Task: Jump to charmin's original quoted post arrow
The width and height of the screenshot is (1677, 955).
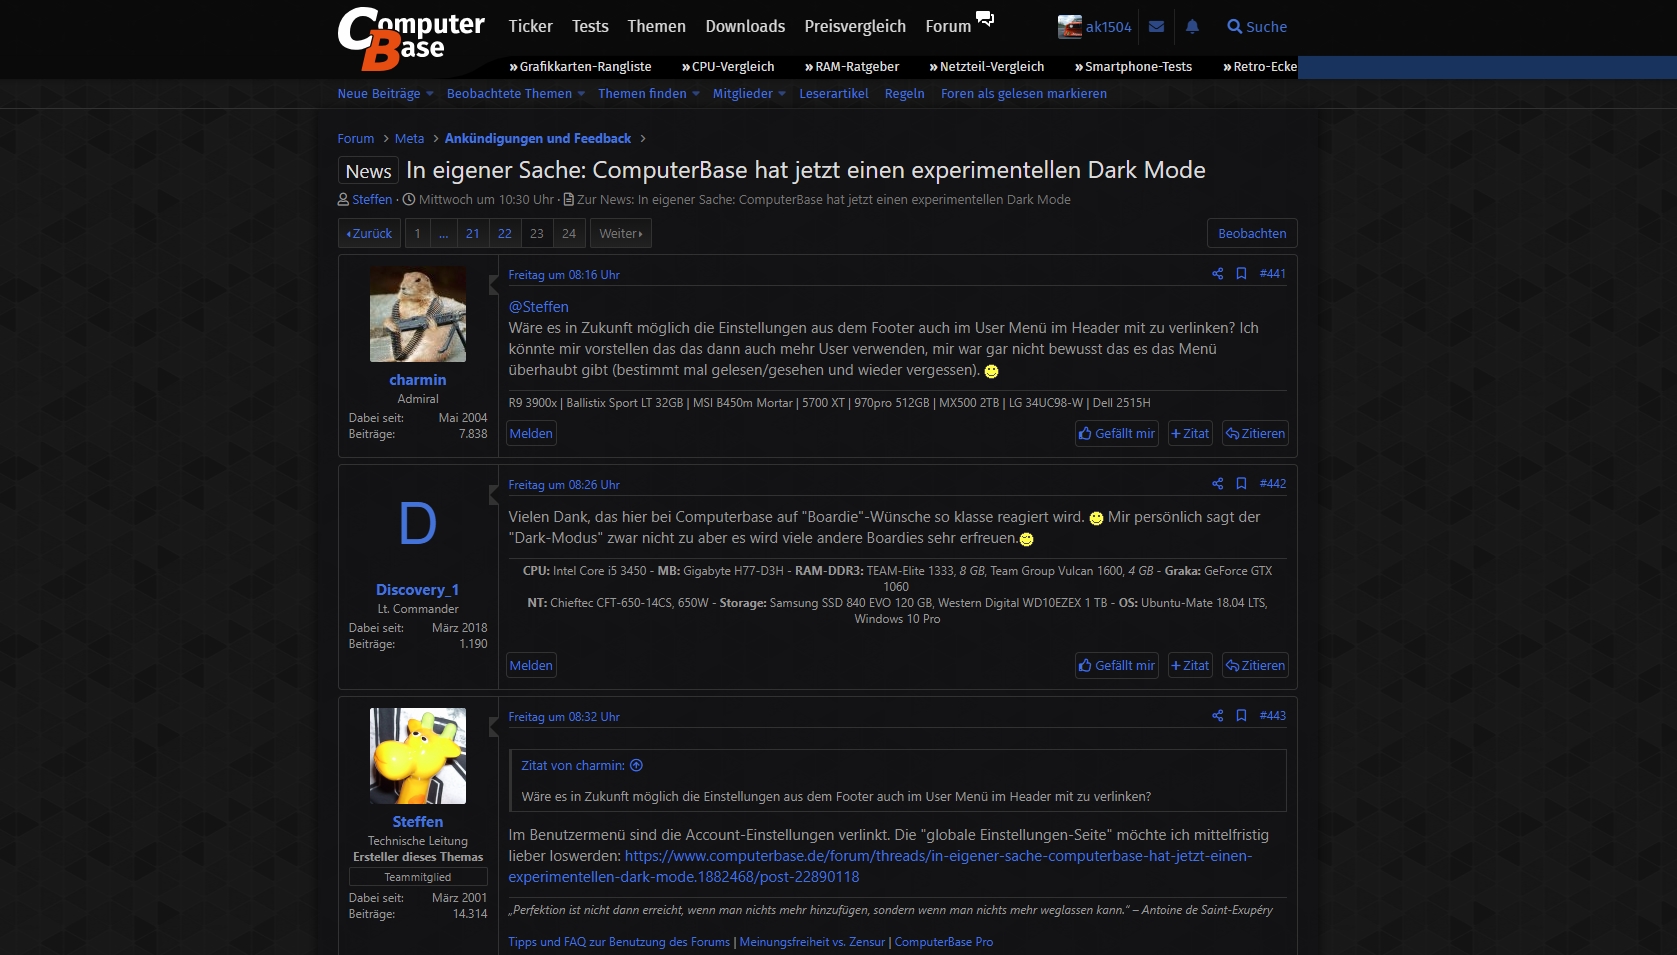Action: point(636,766)
